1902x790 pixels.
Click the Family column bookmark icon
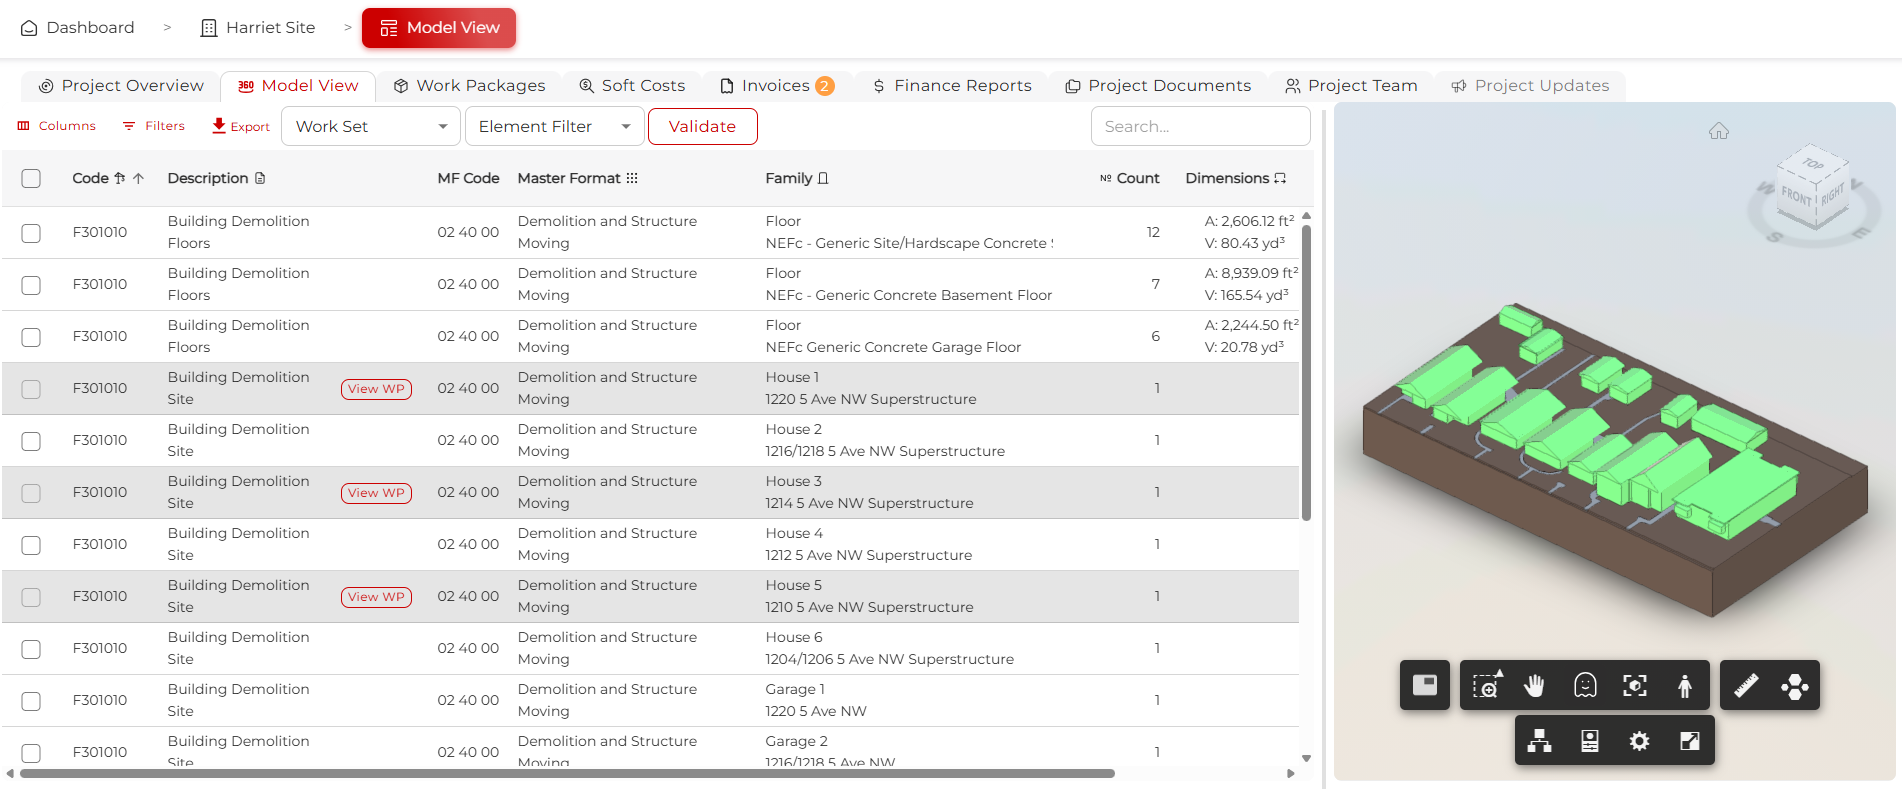[x=823, y=178]
